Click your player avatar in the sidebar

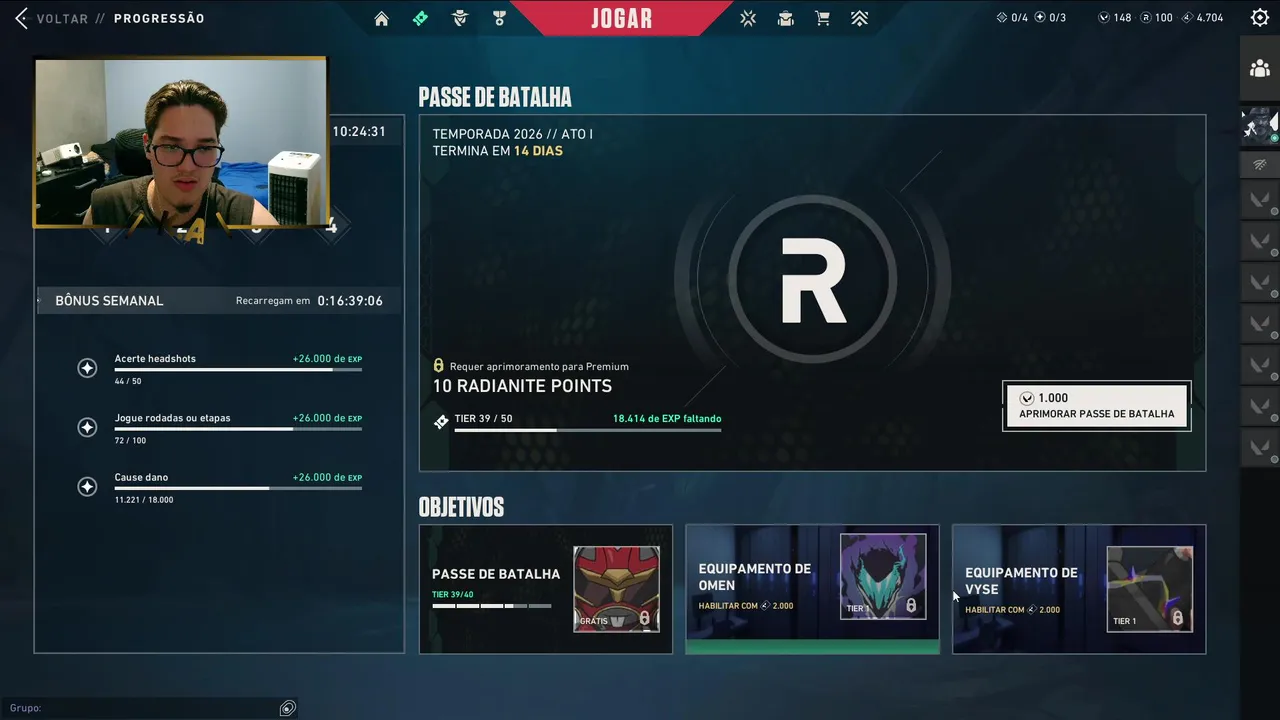pos(1258,125)
